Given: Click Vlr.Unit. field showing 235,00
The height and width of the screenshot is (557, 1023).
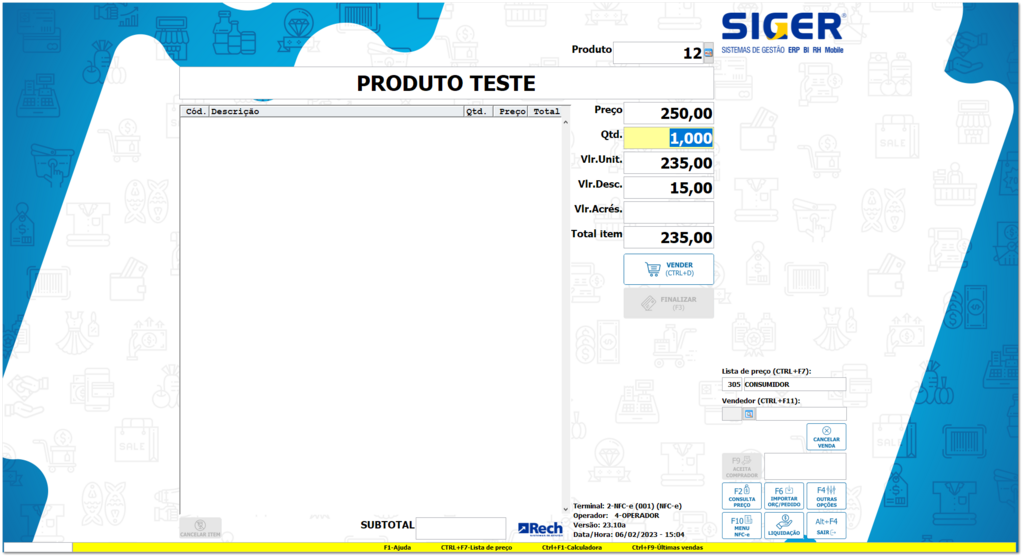Looking at the screenshot, I should (x=669, y=162).
